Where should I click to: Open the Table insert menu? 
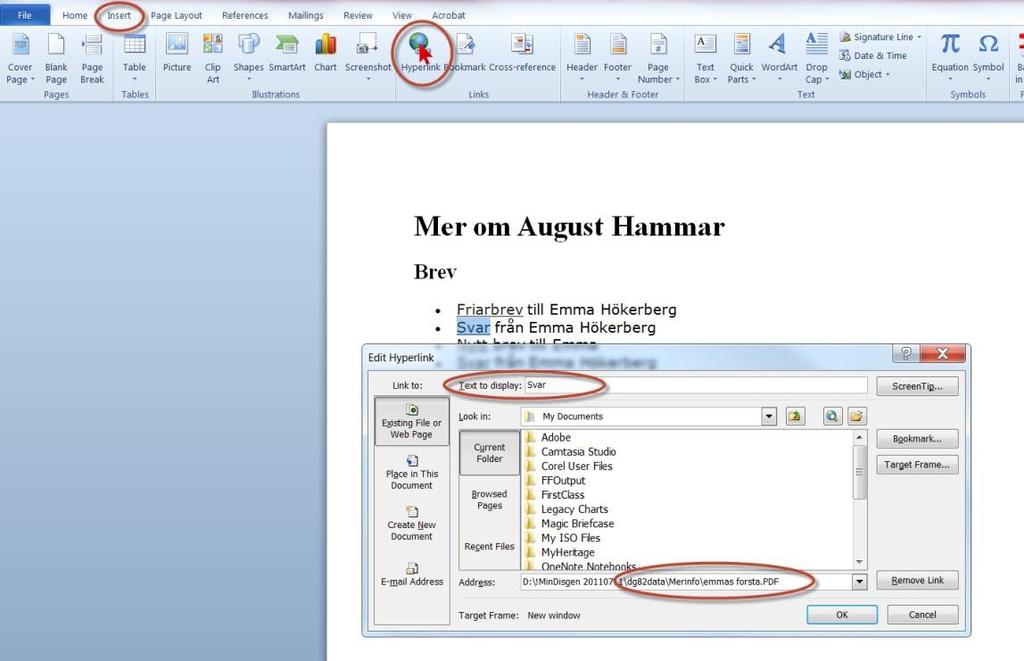(x=135, y=57)
